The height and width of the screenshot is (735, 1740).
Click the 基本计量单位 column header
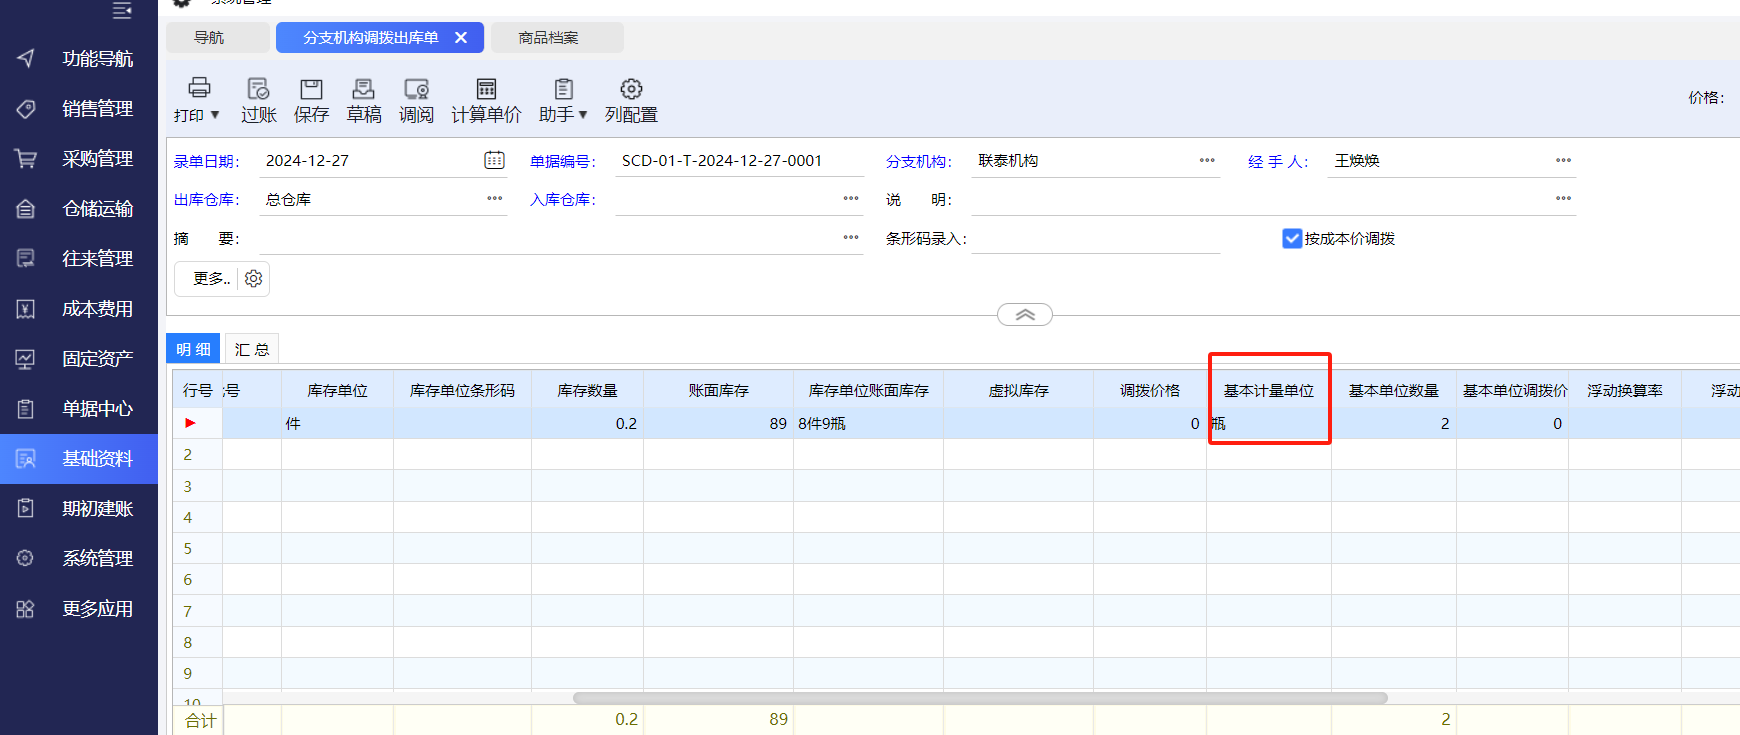click(1269, 390)
